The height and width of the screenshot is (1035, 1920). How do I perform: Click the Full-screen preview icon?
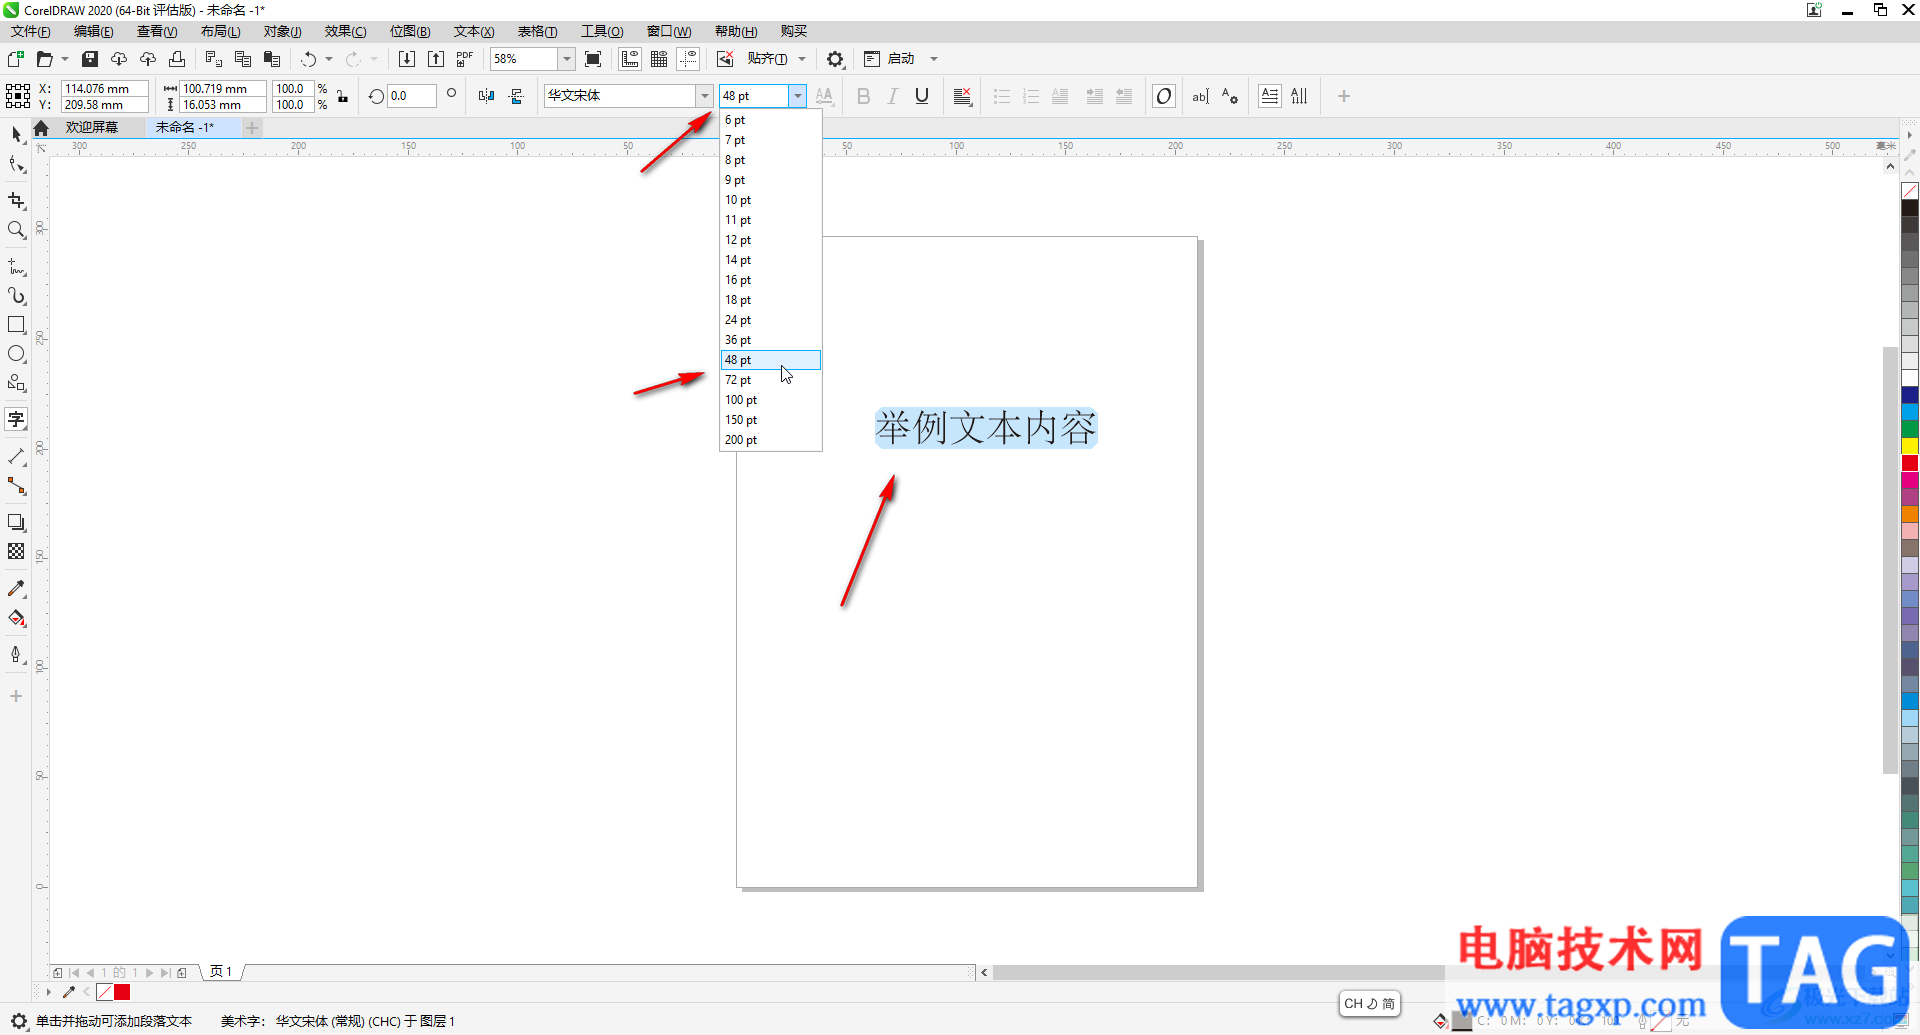[593, 59]
